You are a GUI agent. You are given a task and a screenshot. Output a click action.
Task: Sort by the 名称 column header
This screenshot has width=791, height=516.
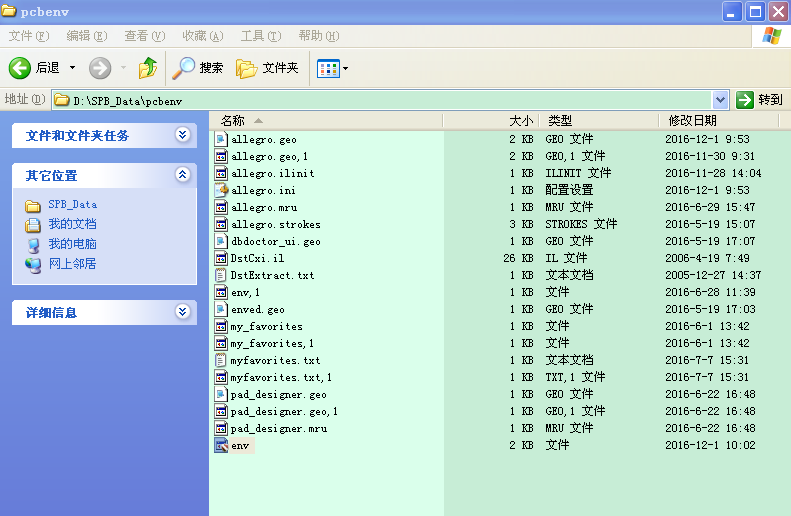326,121
